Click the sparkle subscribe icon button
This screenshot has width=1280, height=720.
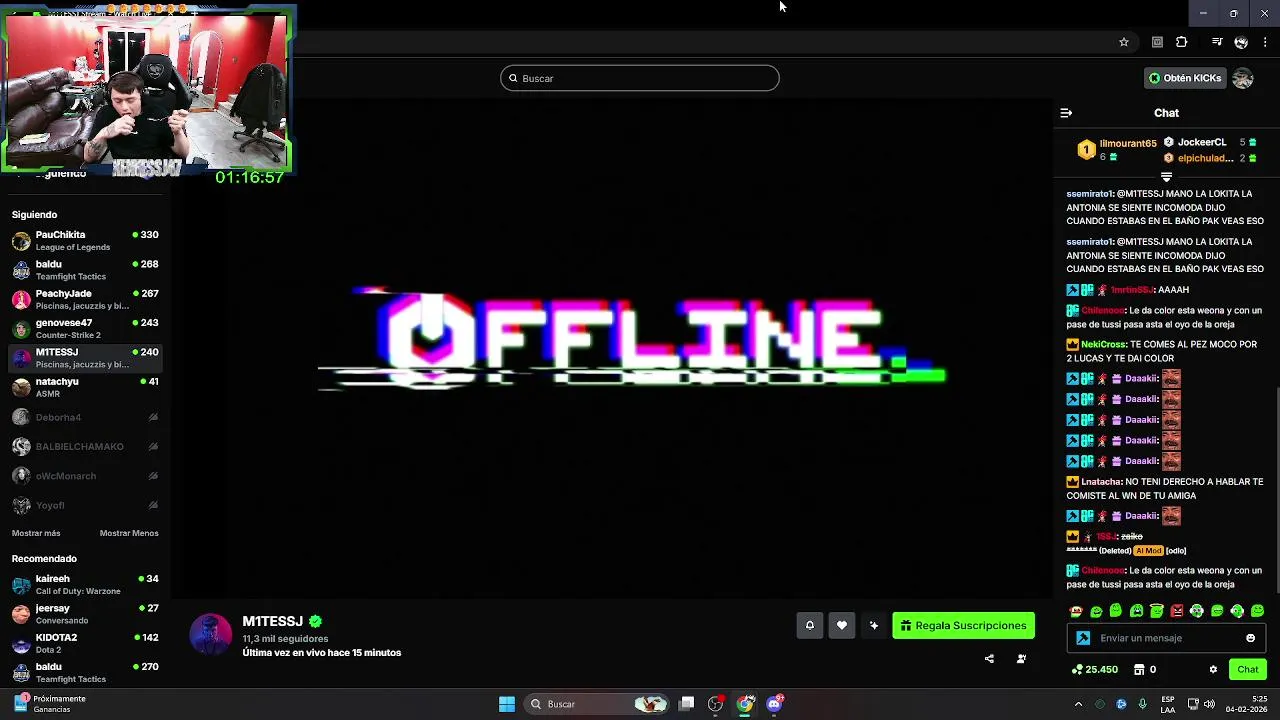coord(874,625)
